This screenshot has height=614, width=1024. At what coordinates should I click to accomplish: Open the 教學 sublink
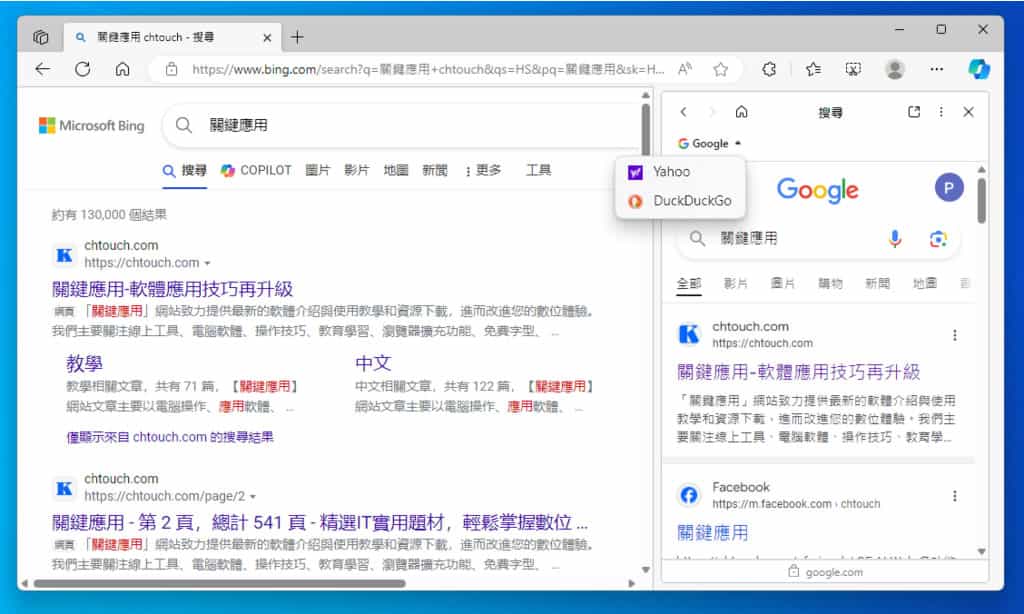[x=84, y=363]
